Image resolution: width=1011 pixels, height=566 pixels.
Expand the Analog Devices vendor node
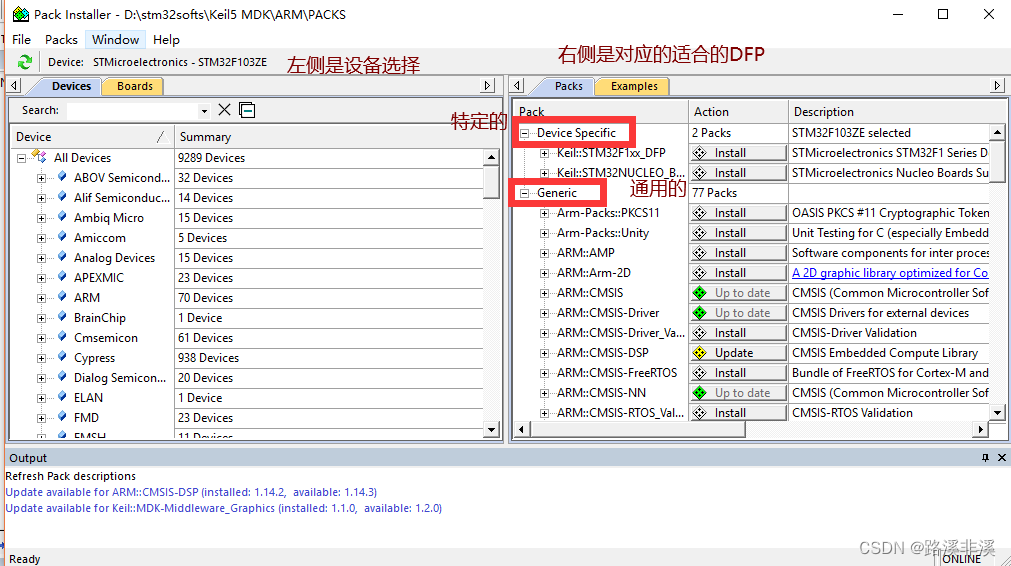pyautogui.click(x=41, y=258)
